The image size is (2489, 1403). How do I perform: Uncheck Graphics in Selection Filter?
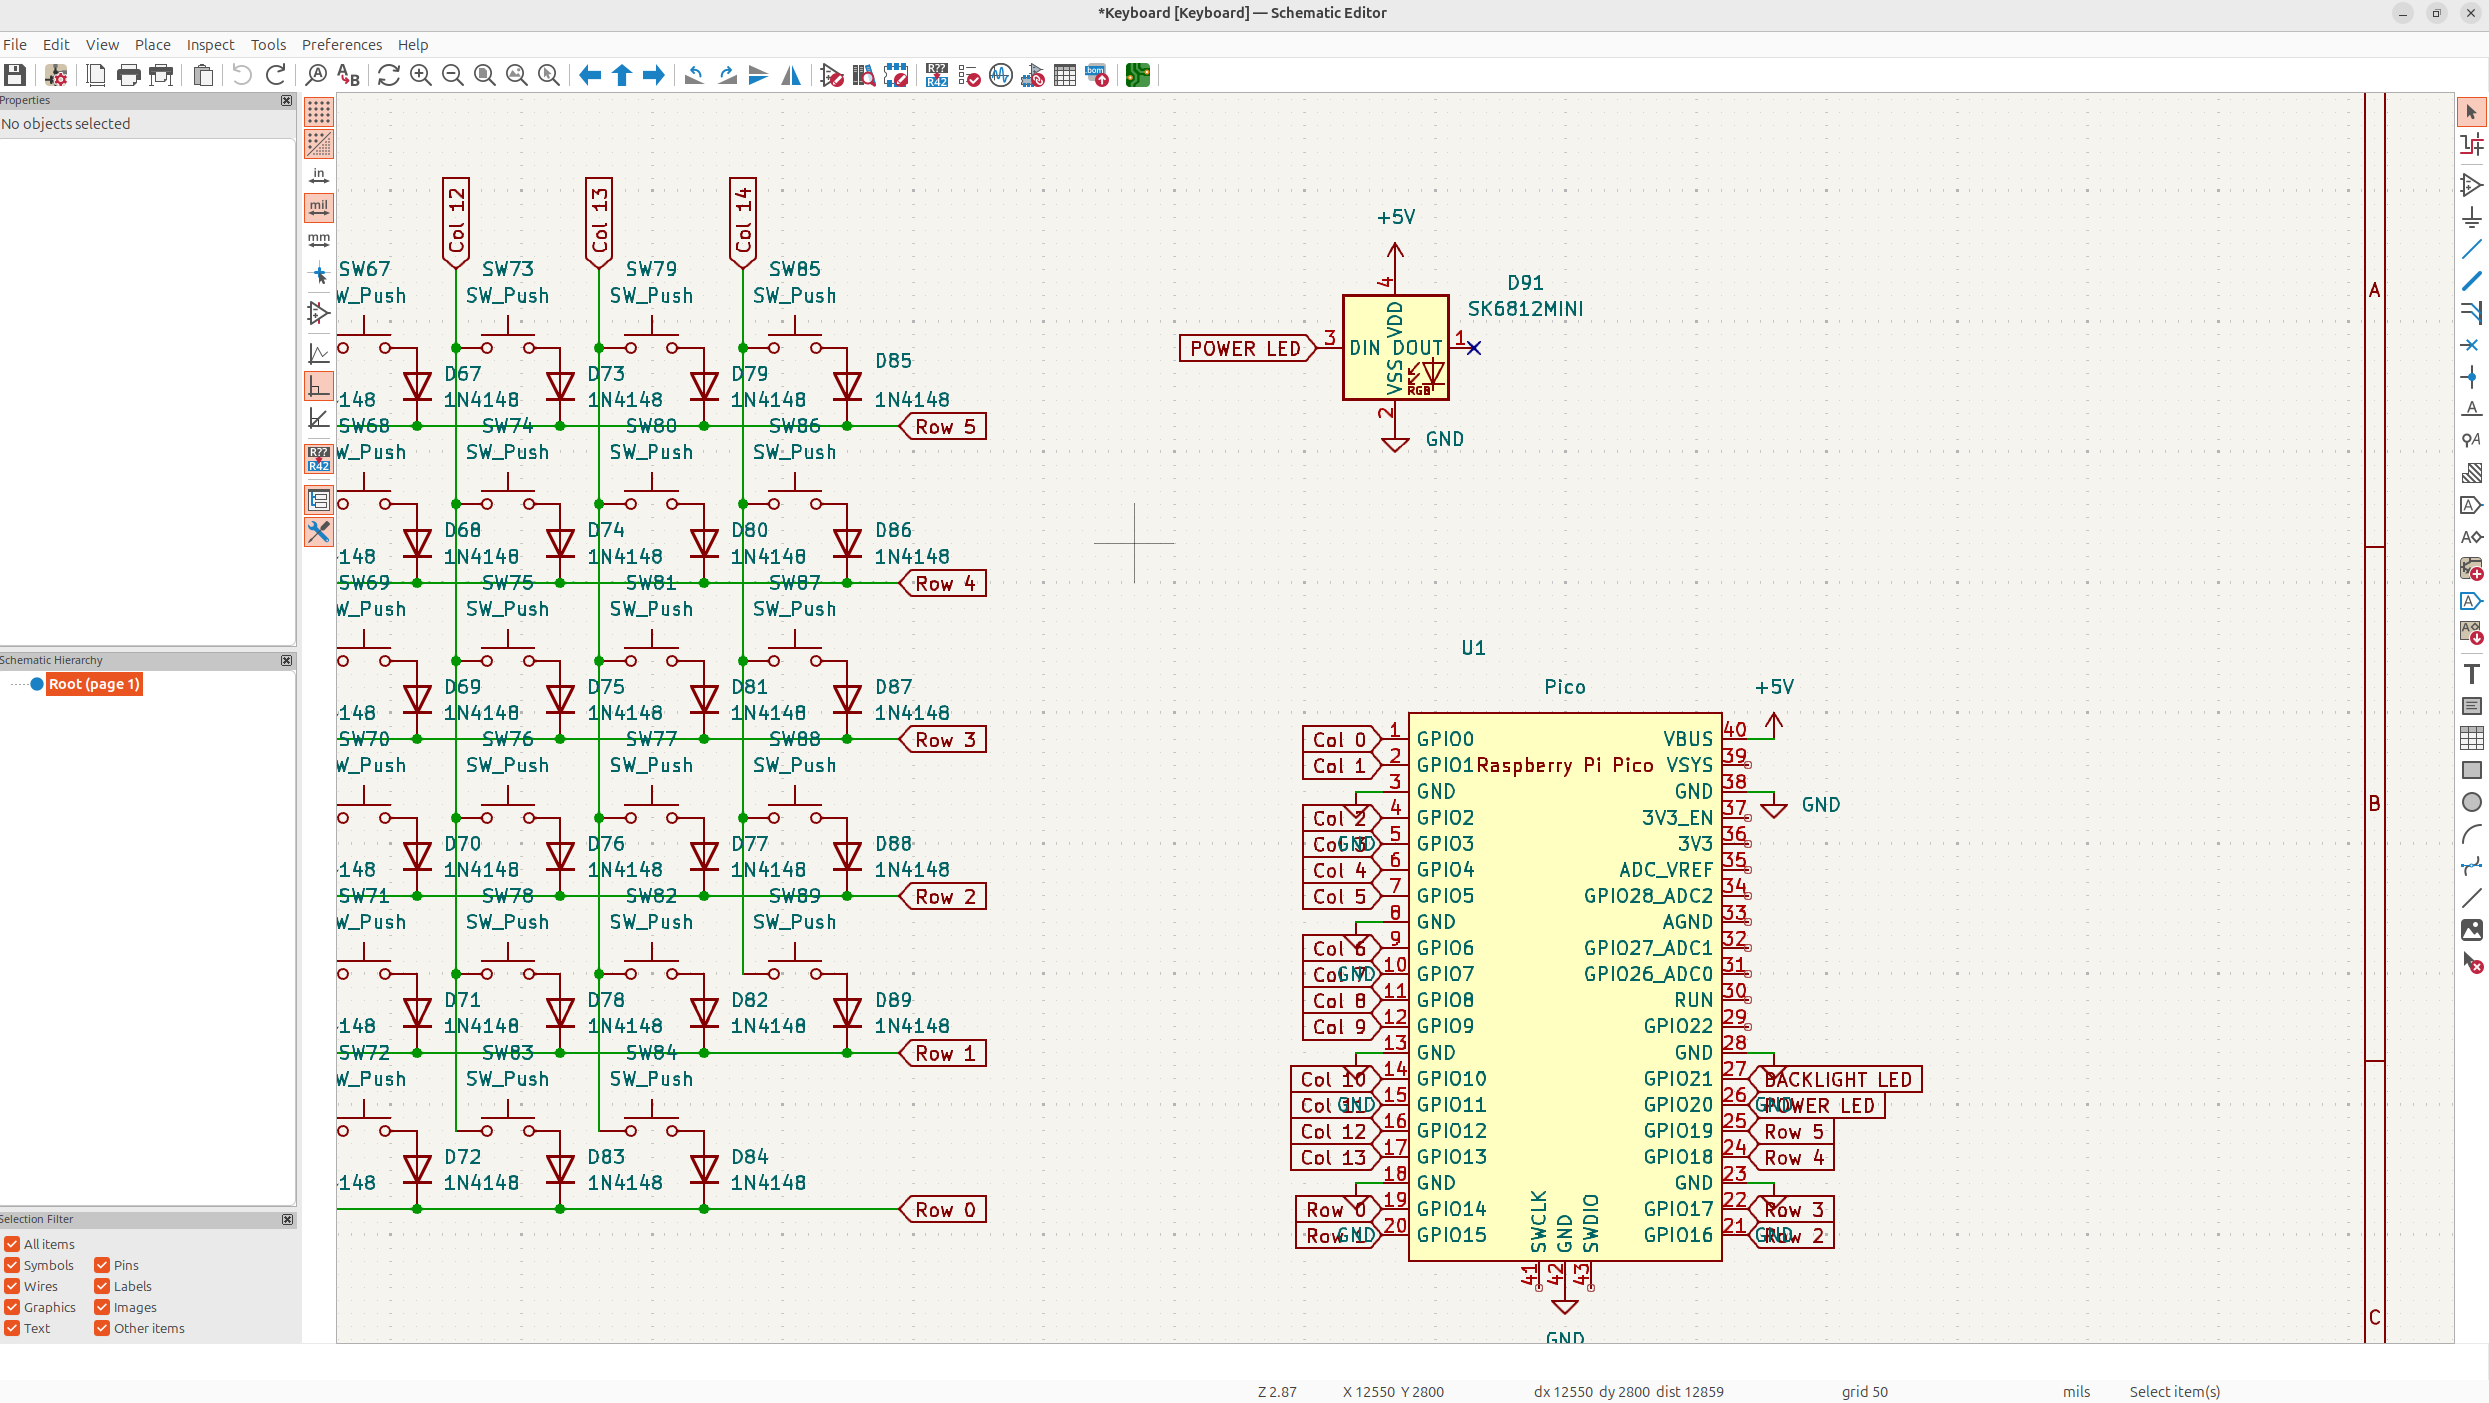[x=12, y=1307]
